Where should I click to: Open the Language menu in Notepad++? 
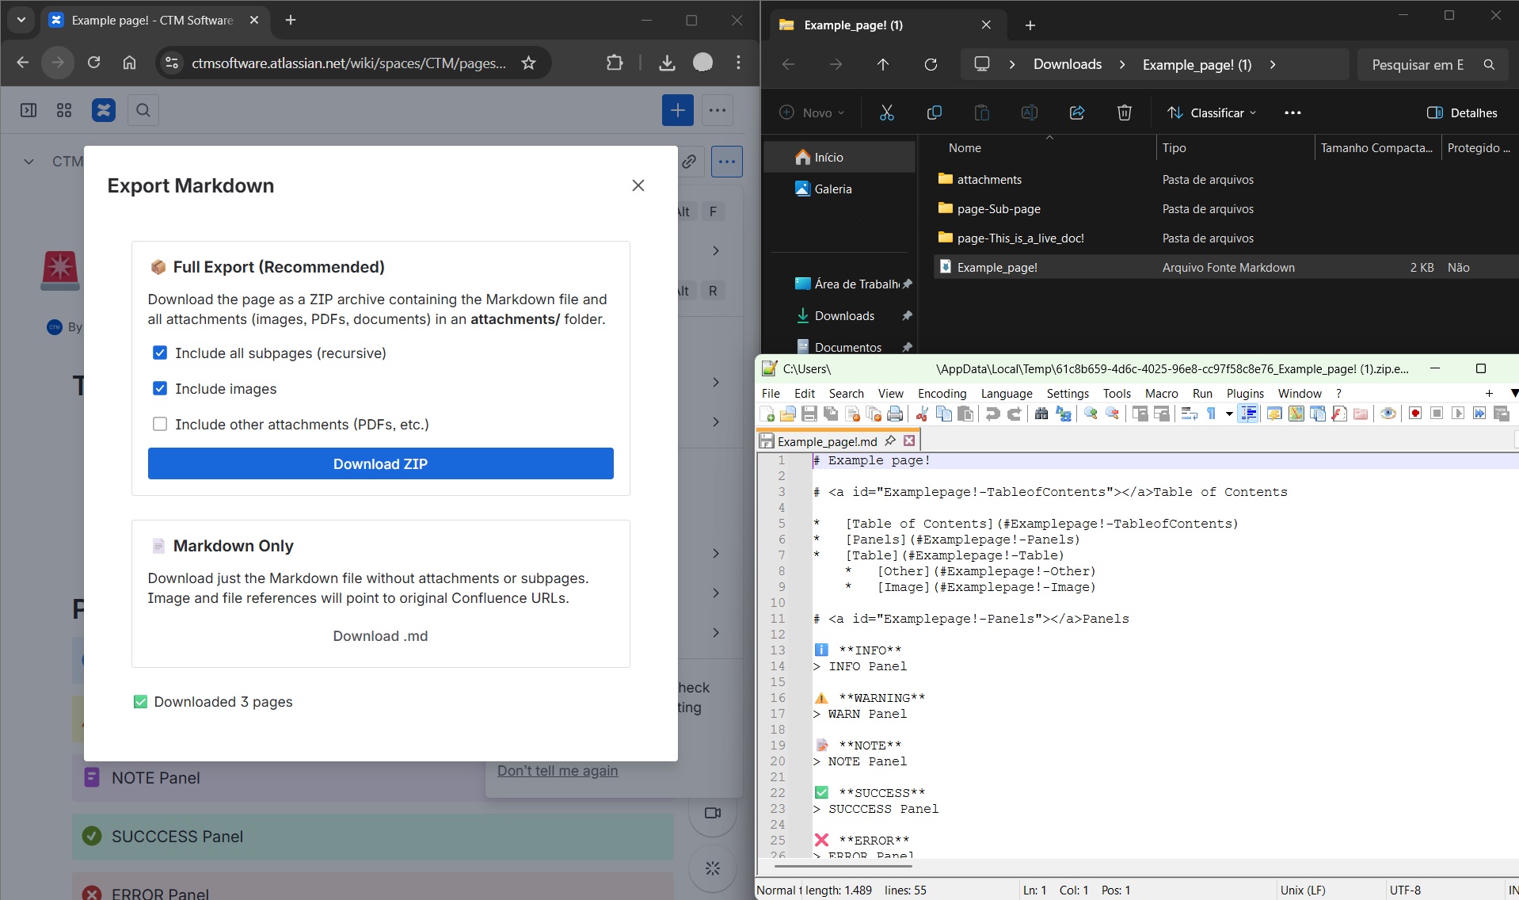tap(1006, 394)
